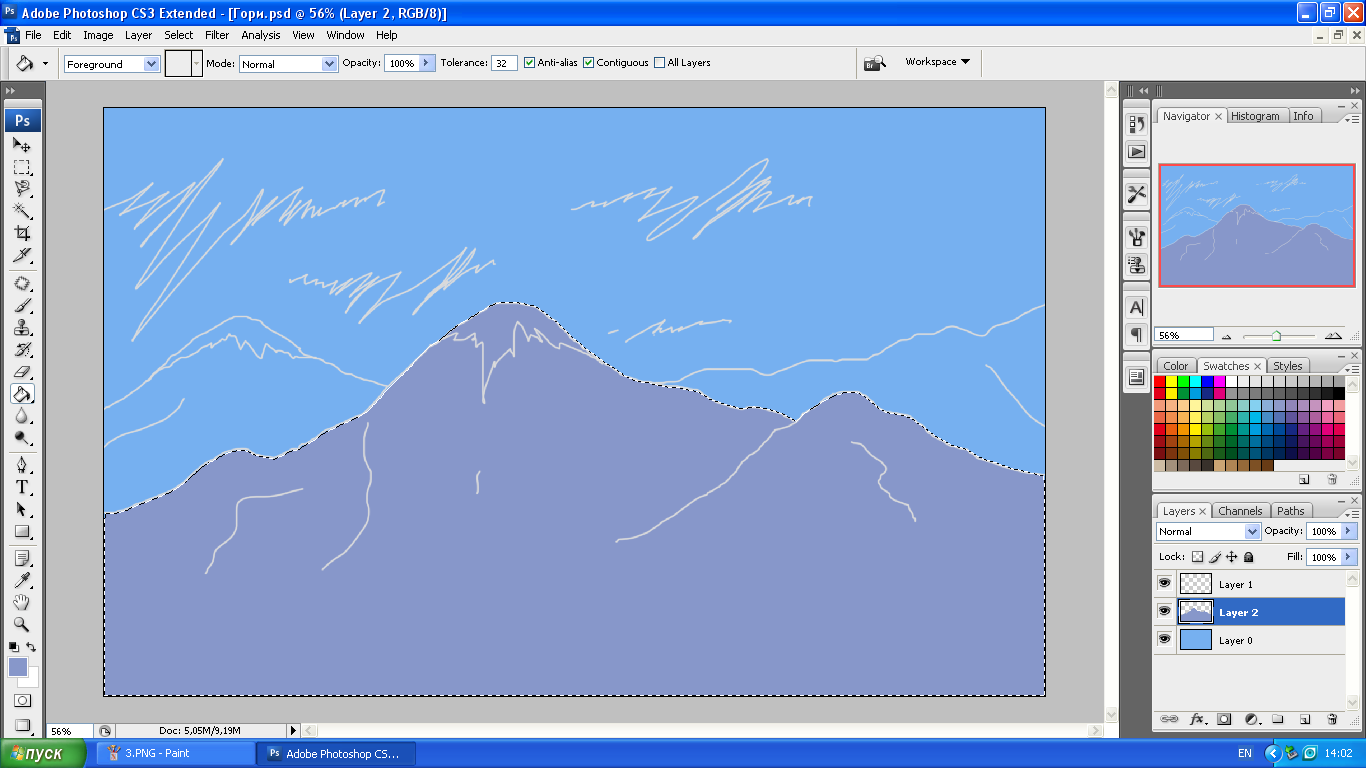Viewport: 1366px width, 768px height.
Task: Select the Path Selection tool
Action: [x=22, y=509]
